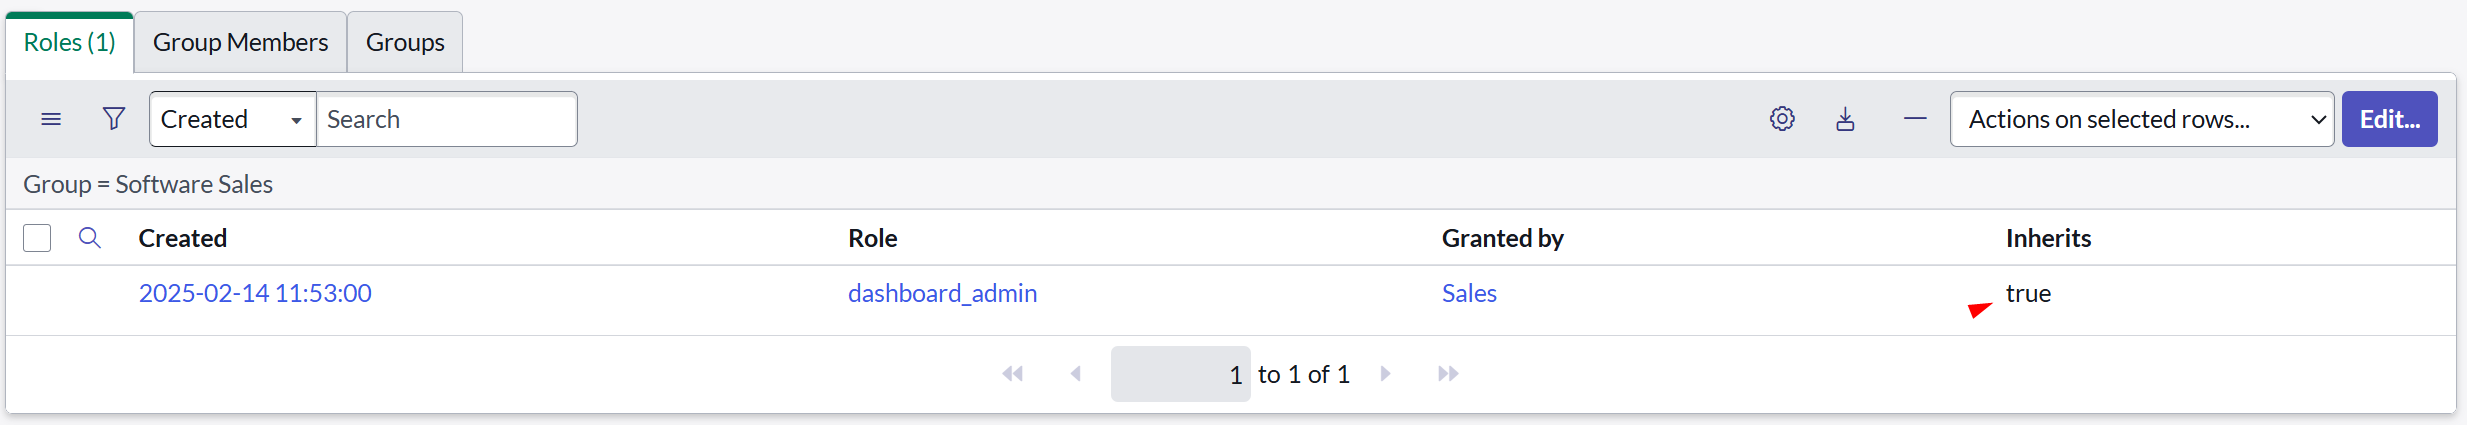2467x425 pixels.
Task: Open the personalize list gear icon
Action: [1782, 119]
